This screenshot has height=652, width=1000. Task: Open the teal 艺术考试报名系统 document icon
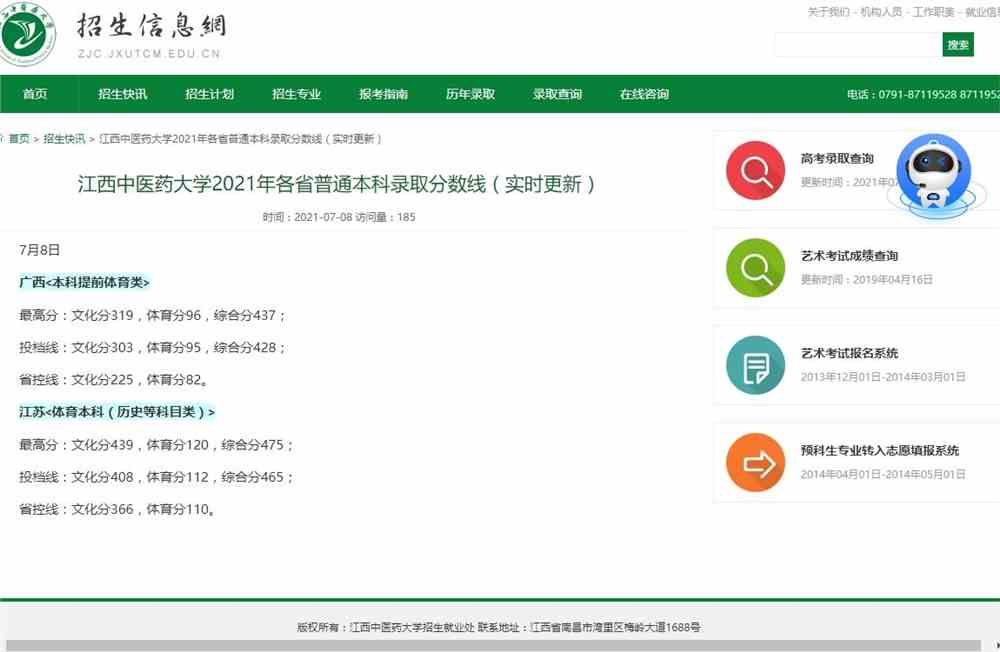pos(755,365)
